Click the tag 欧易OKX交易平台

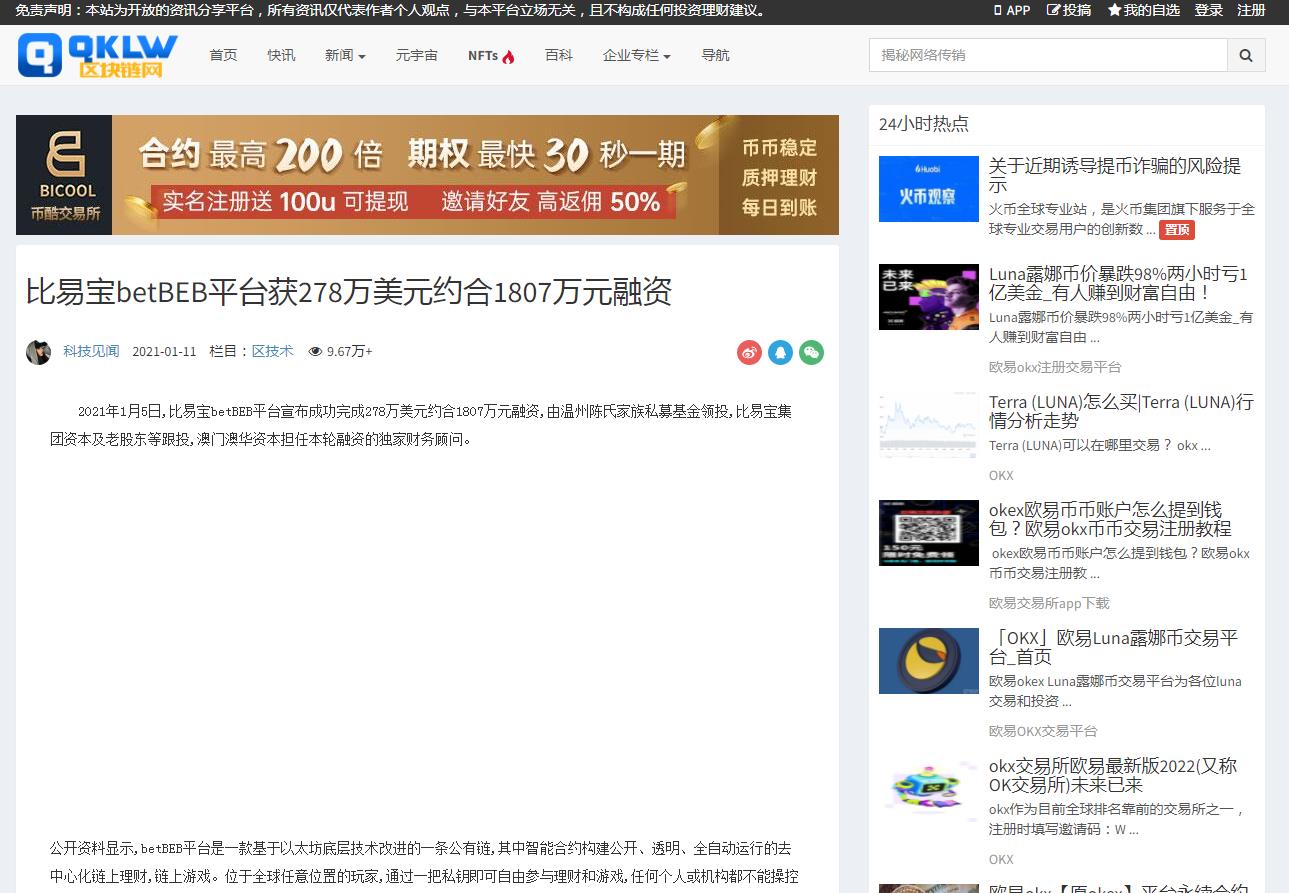1043,731
